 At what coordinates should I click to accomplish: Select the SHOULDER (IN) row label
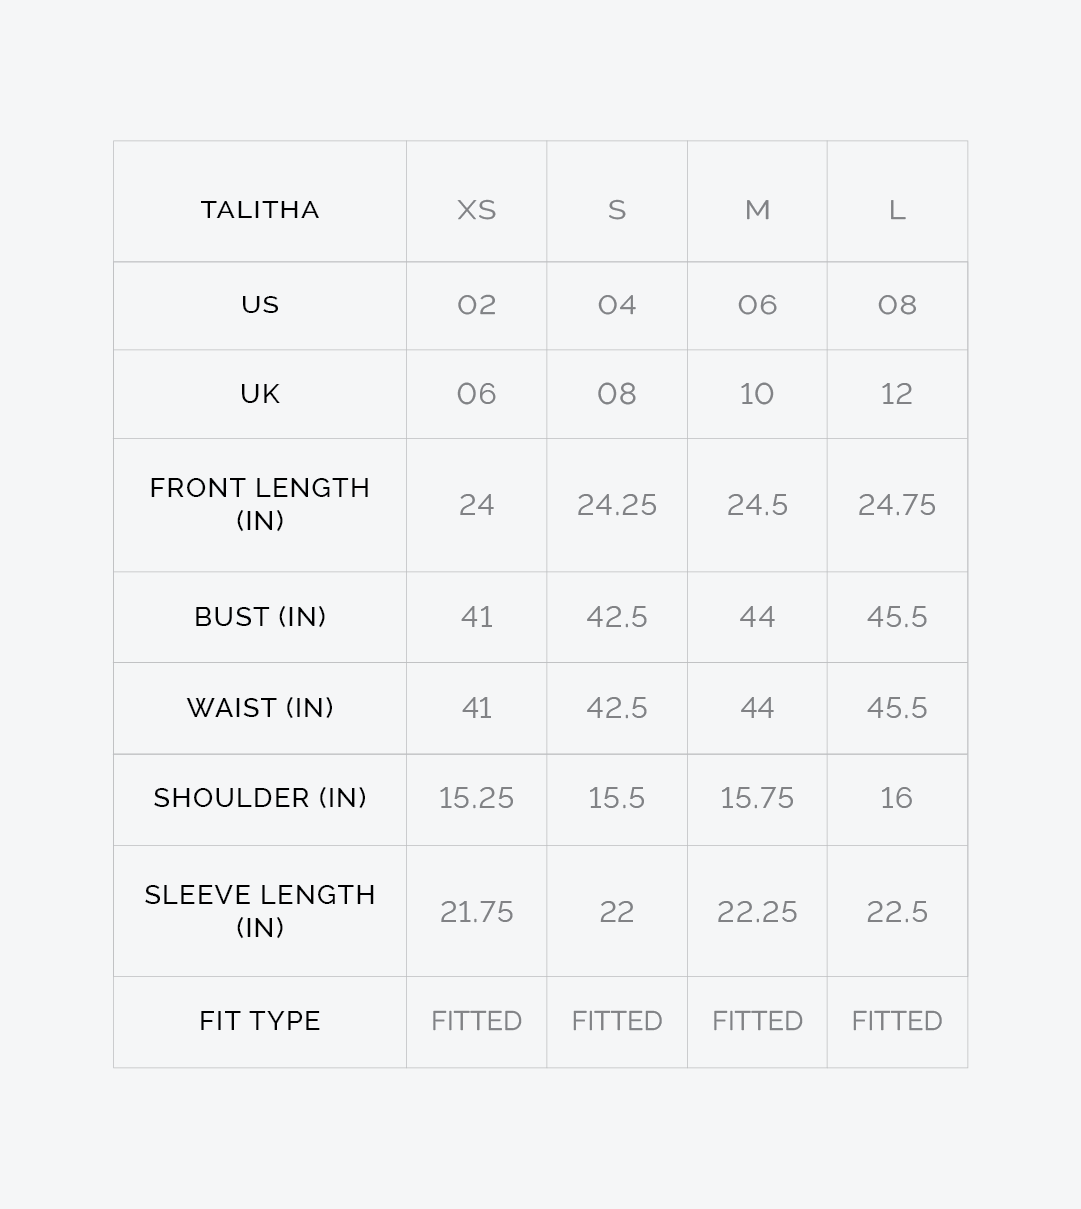[260, 798]
